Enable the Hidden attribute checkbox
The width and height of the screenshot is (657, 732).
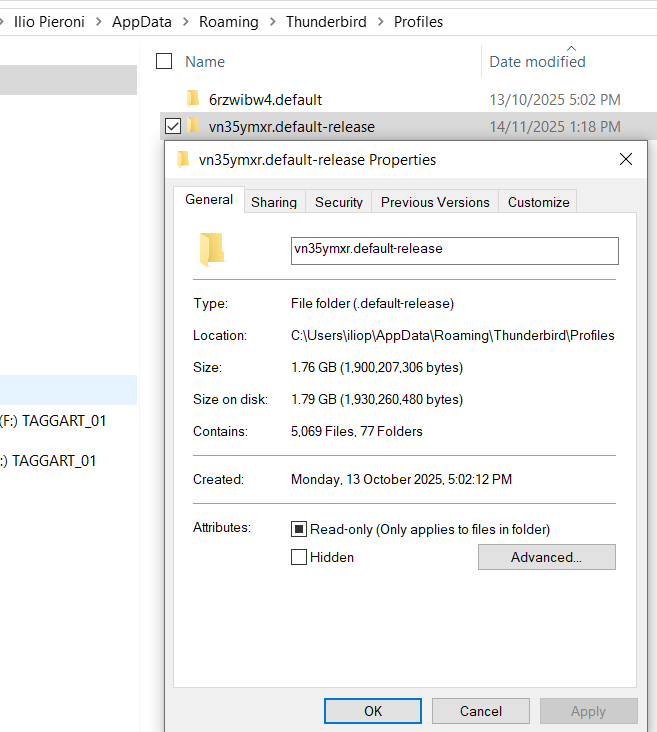click(x=299, y=557)
